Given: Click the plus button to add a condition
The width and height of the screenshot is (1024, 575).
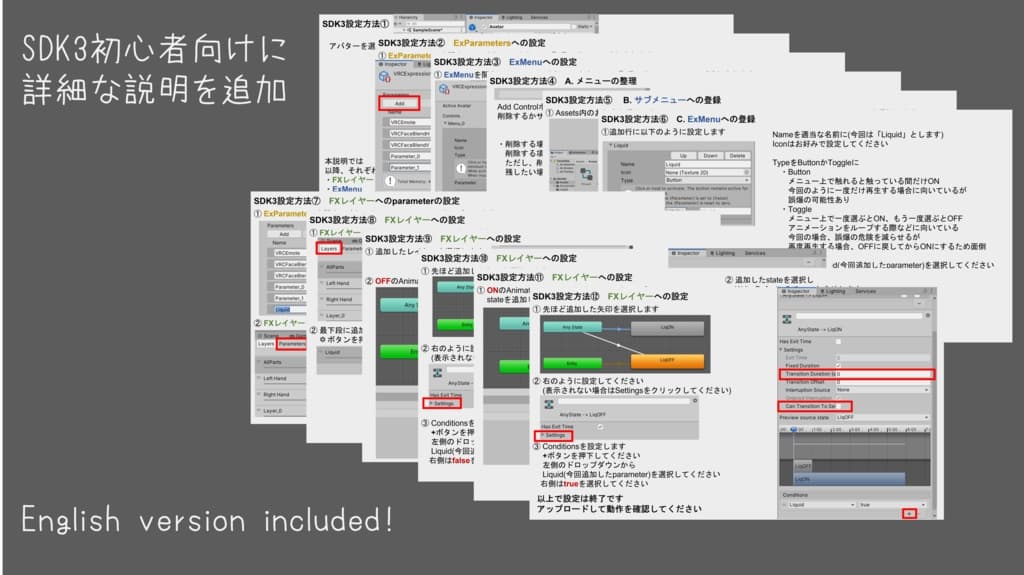Looking at the screenshot, I should 909,514.
